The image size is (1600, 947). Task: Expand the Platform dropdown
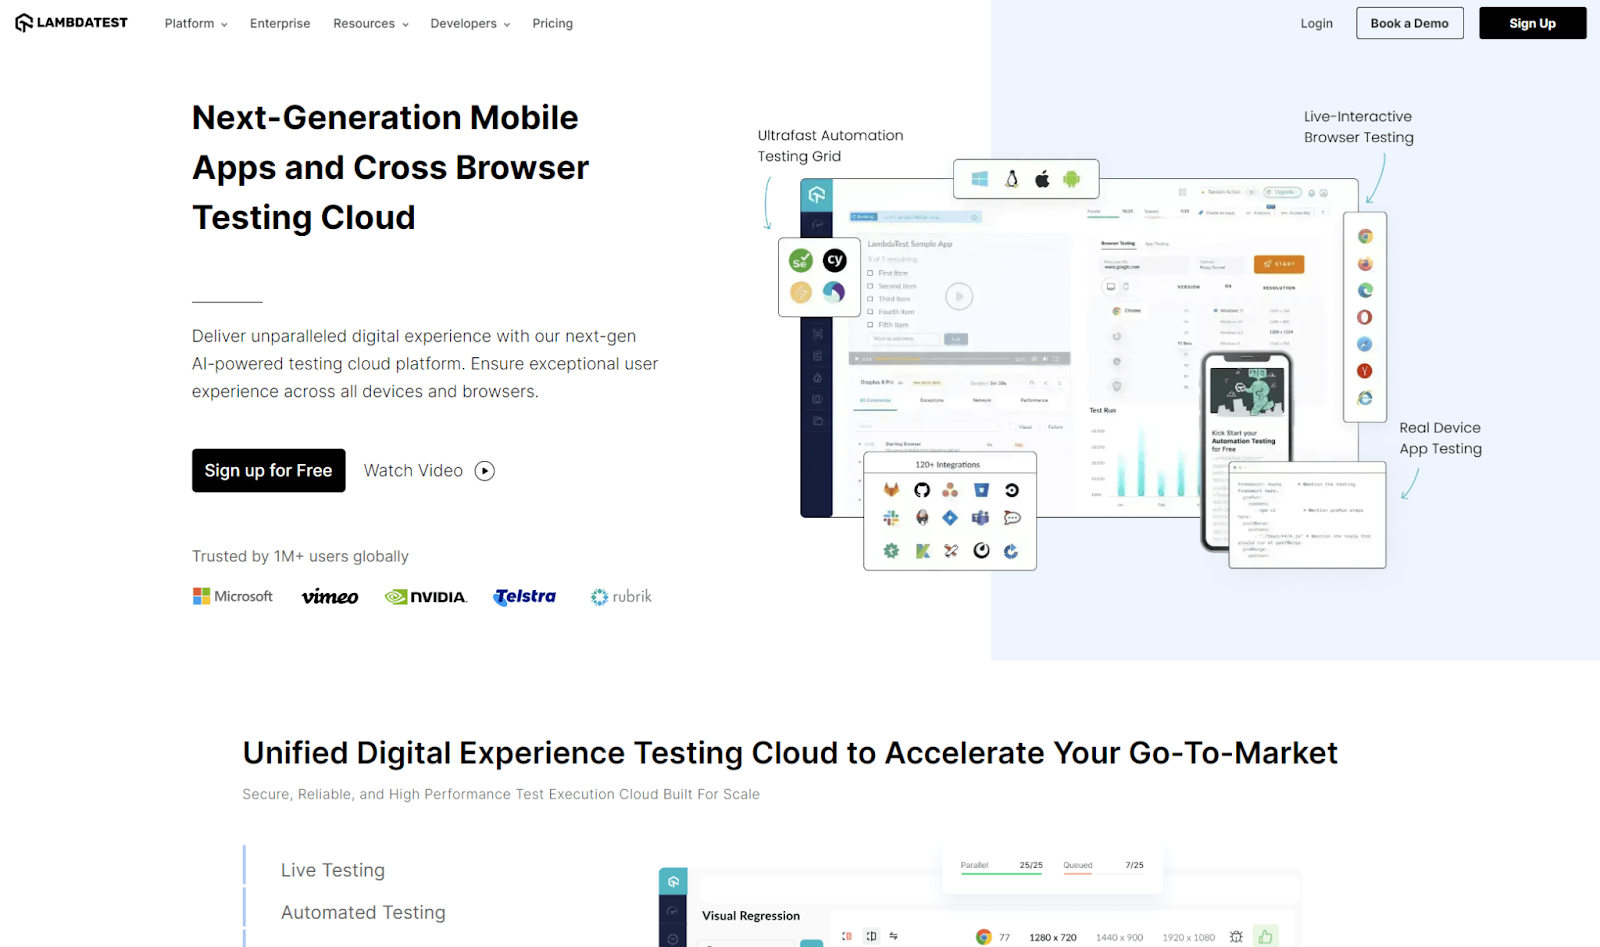pyautogui.click(x=194, y=23)
